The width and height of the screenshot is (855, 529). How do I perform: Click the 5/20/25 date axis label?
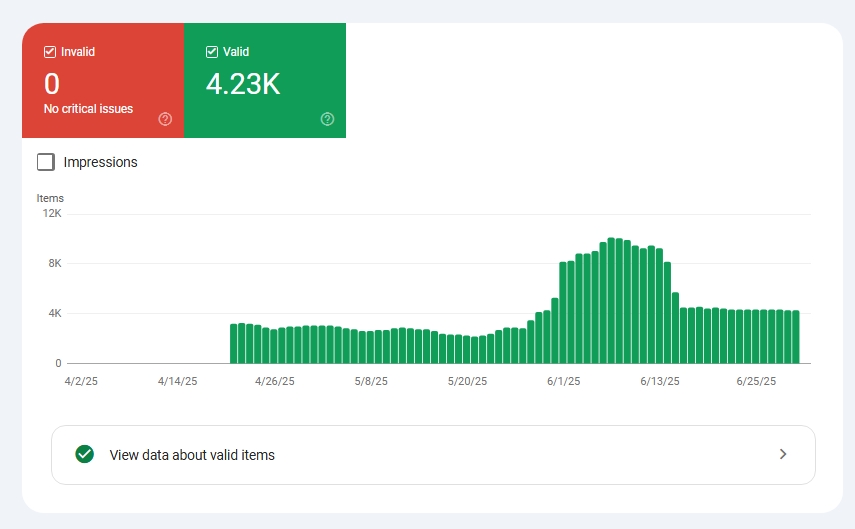click(467, 381)
